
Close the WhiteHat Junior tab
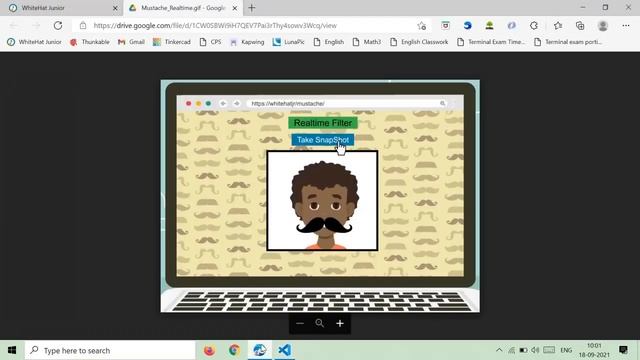click(115, 8)
